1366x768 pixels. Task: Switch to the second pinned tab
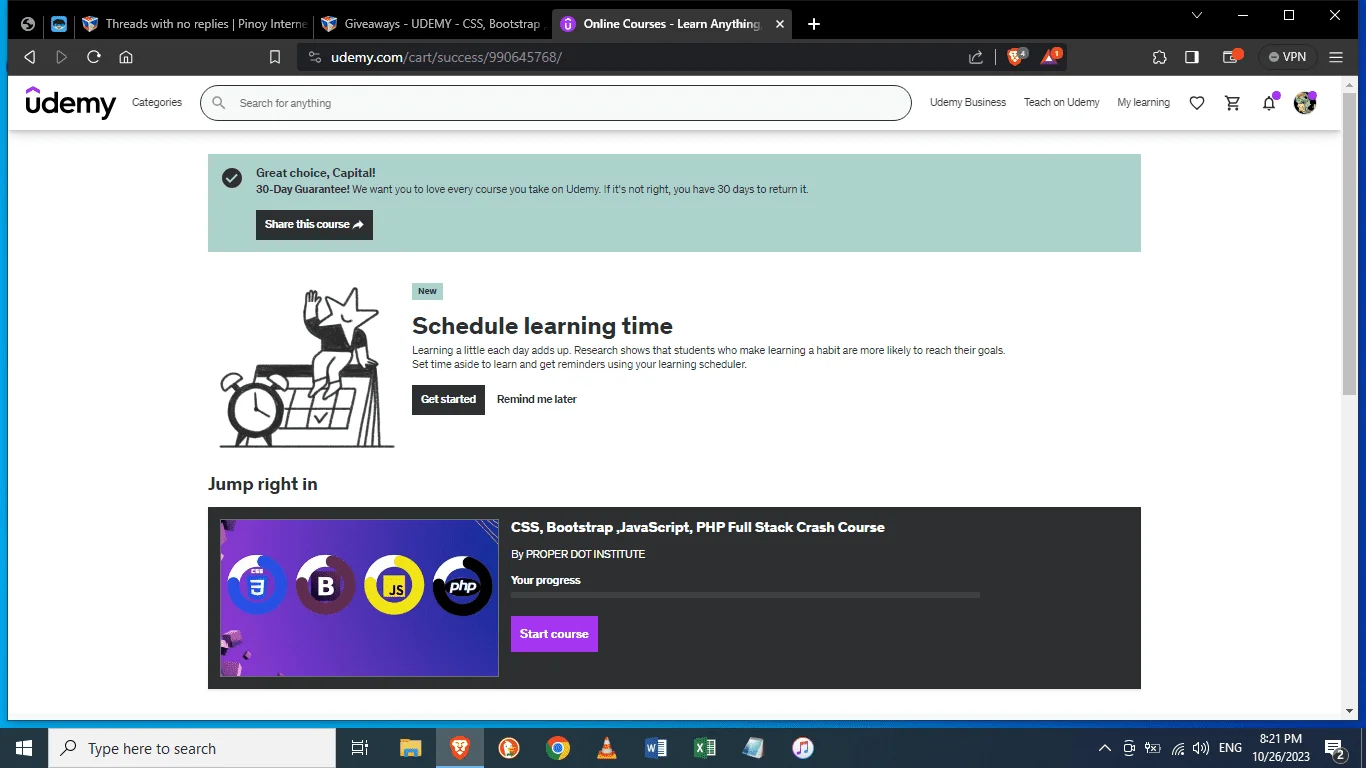point(60,24)
